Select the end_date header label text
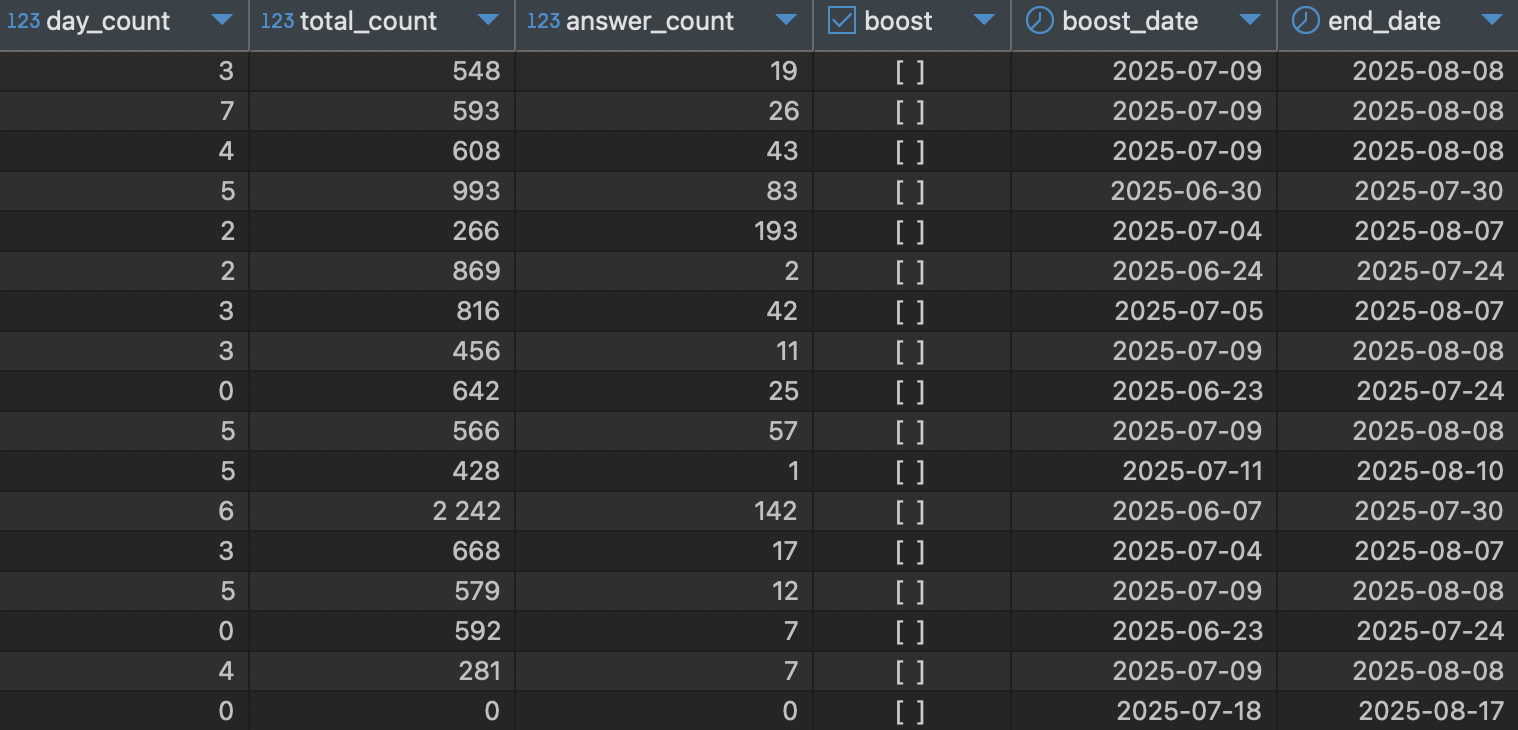 click(1384, 21)
